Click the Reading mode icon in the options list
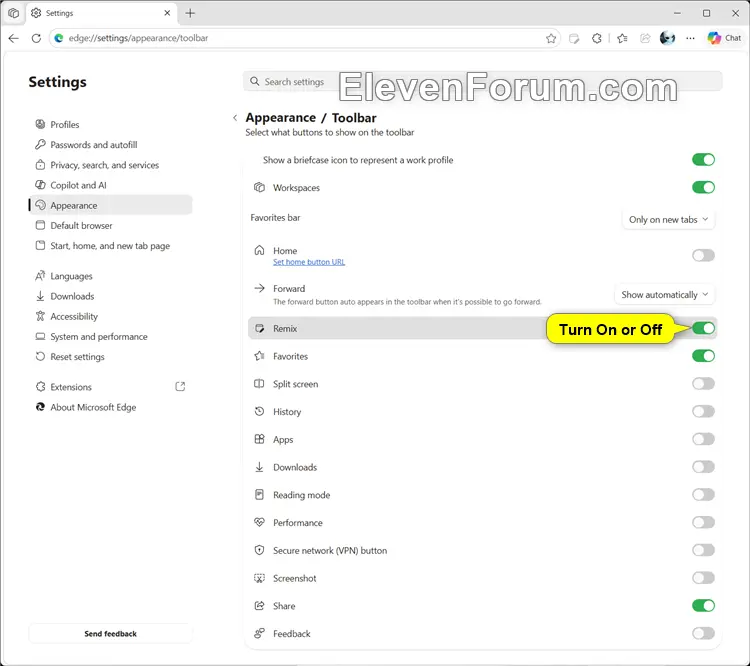Viewport: 750px width, 666px height. tap(259, 495)
